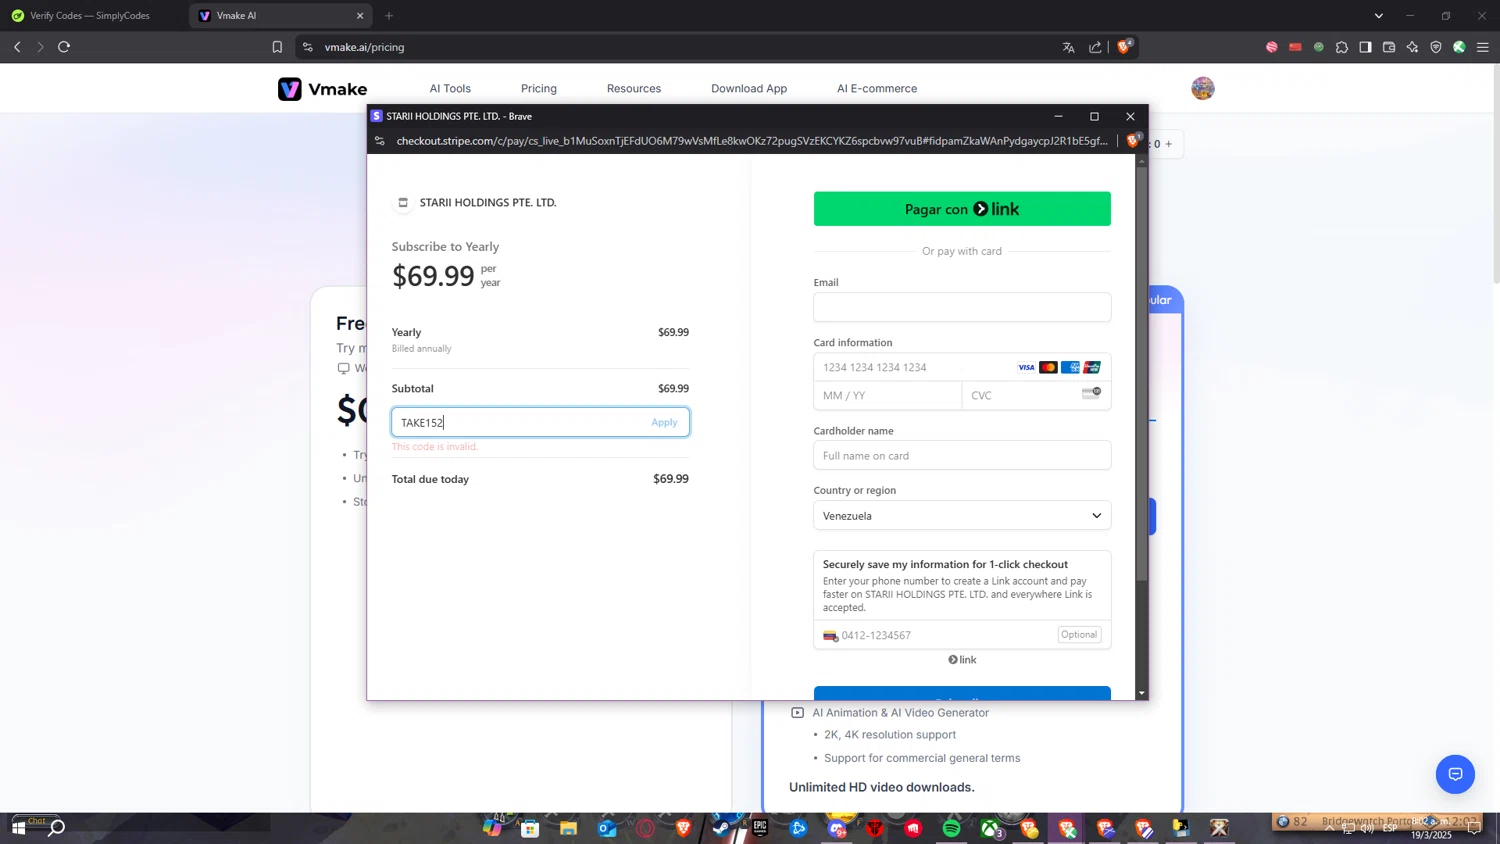The height and width of the screenshot is (844, 1500).
Task: Go back using the browser back arrow
Action: pyautogui.click(x=17, y=47)
